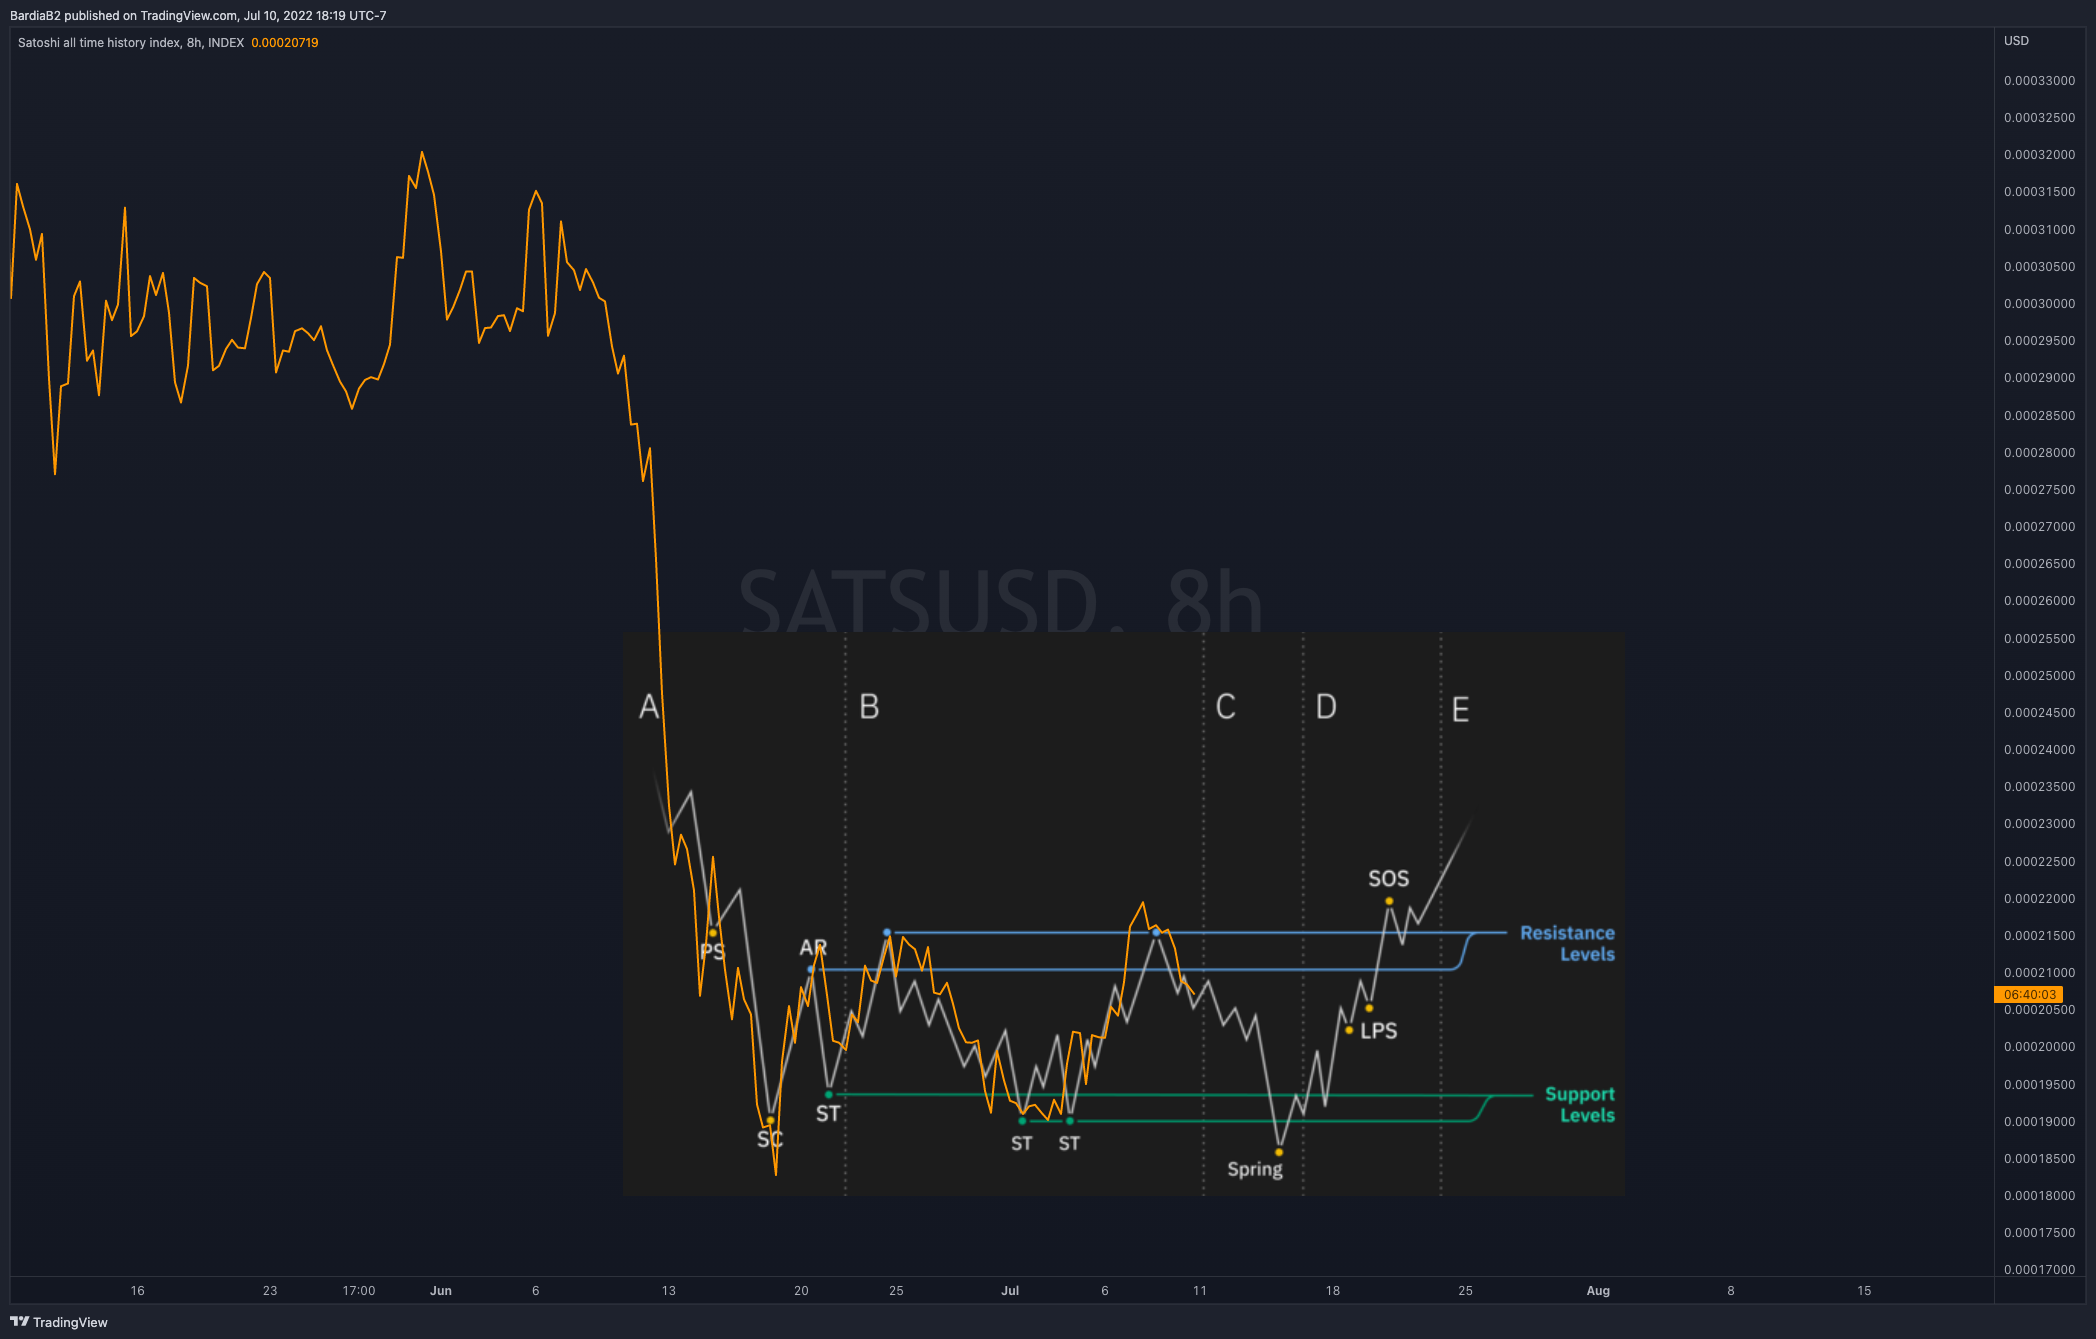Click the phase D label on the schematic
Screen dimensions: 2096x1339
tap(1326, 707)
